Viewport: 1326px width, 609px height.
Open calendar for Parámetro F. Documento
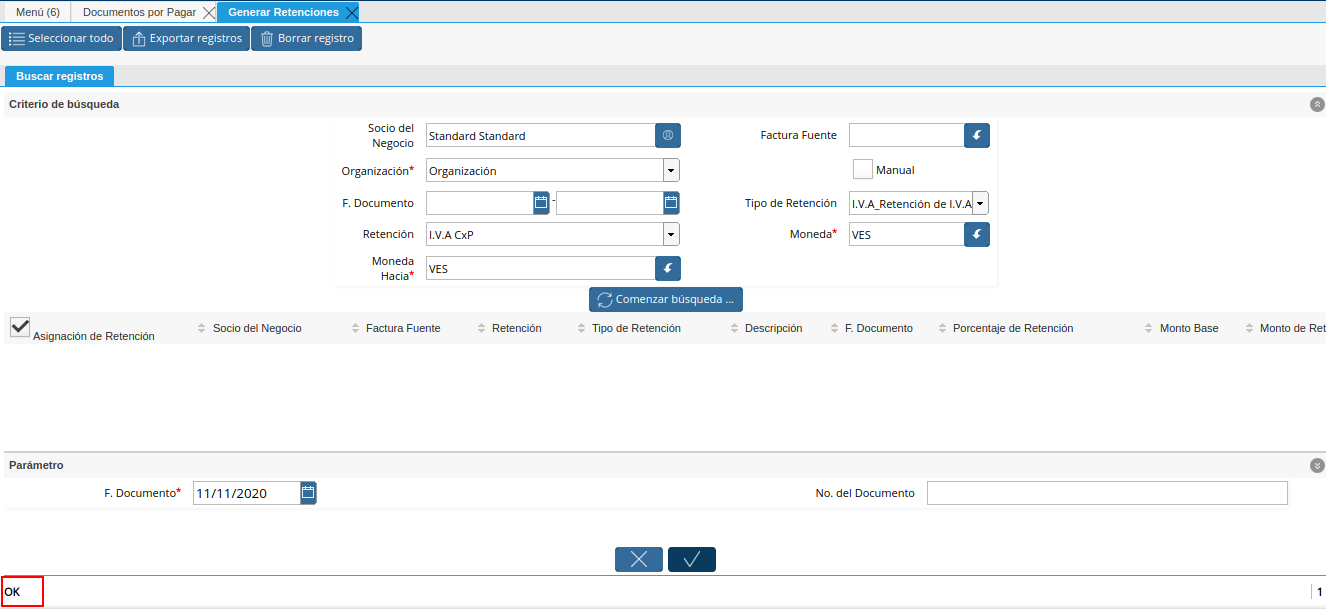308,492
